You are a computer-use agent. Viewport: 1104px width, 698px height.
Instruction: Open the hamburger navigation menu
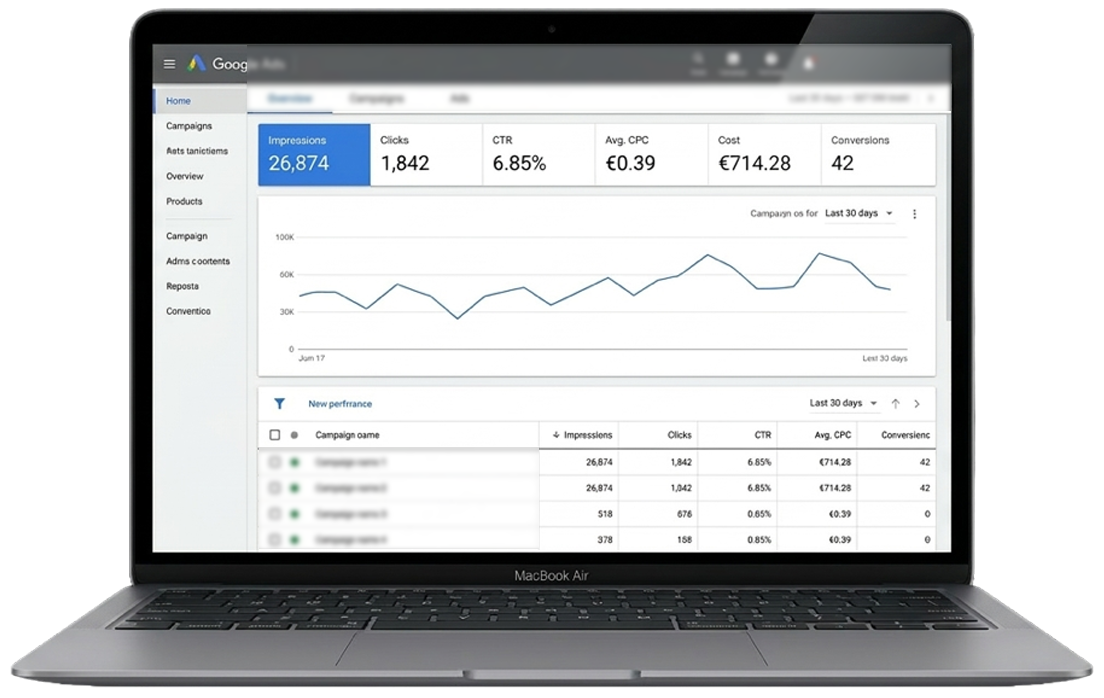coord(169,63)
